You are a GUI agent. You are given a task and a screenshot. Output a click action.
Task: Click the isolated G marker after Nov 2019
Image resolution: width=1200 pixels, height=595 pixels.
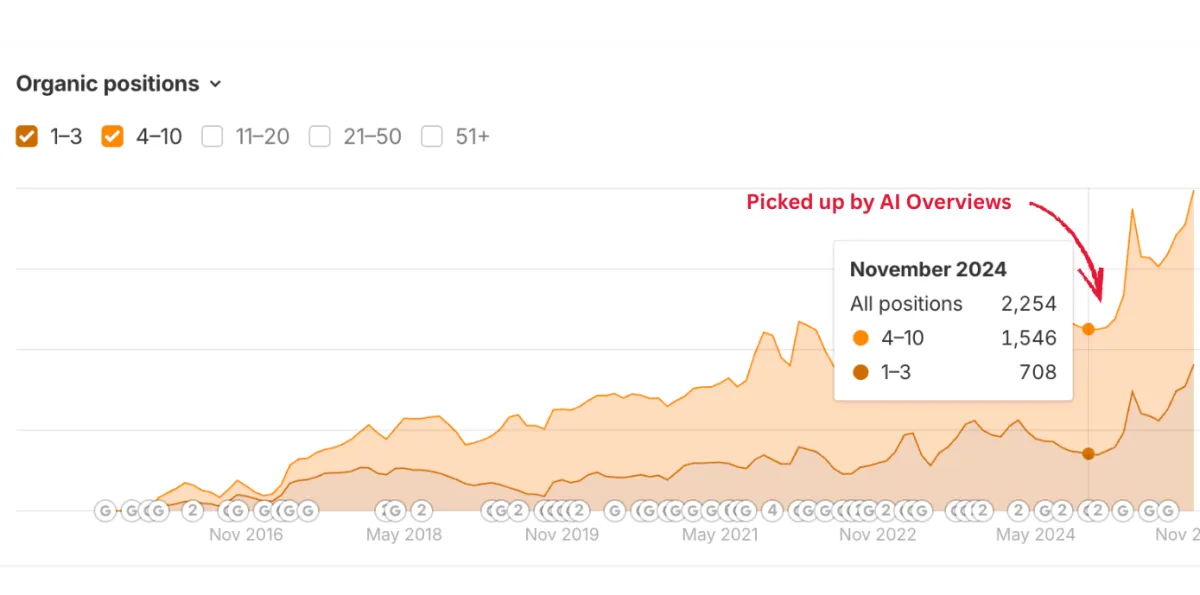615,511
